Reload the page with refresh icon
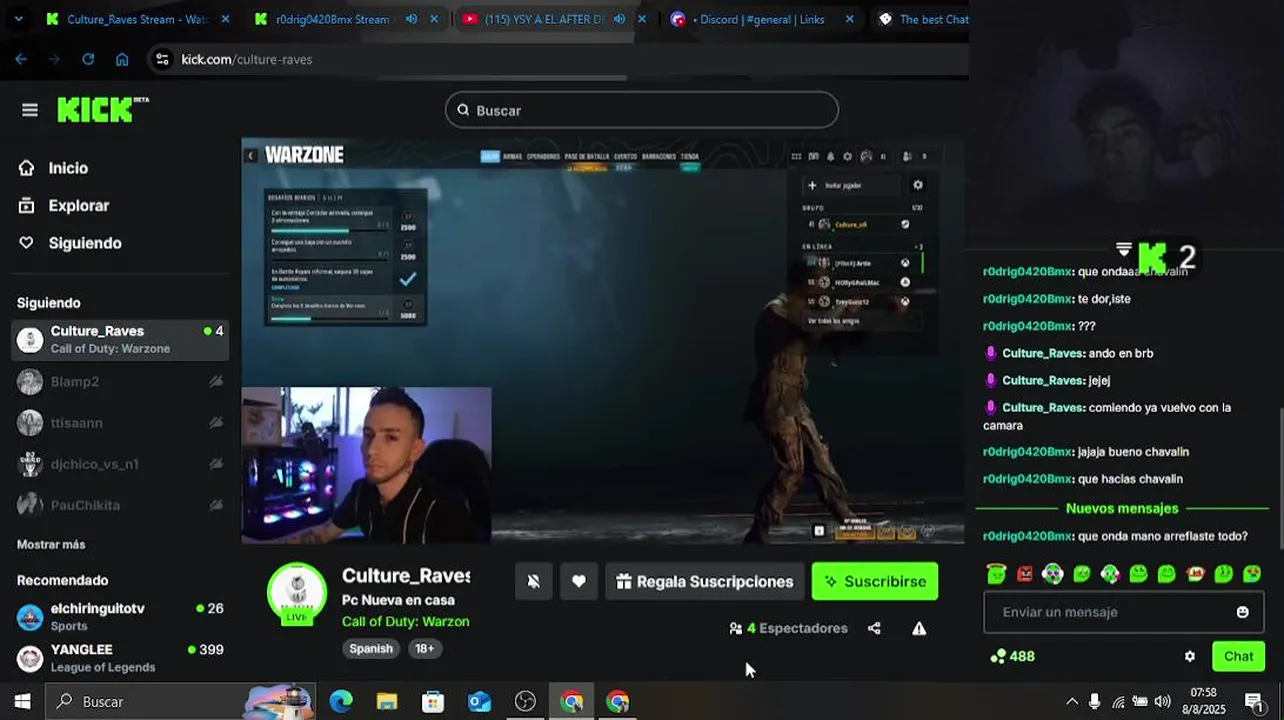 coord(88,59)
